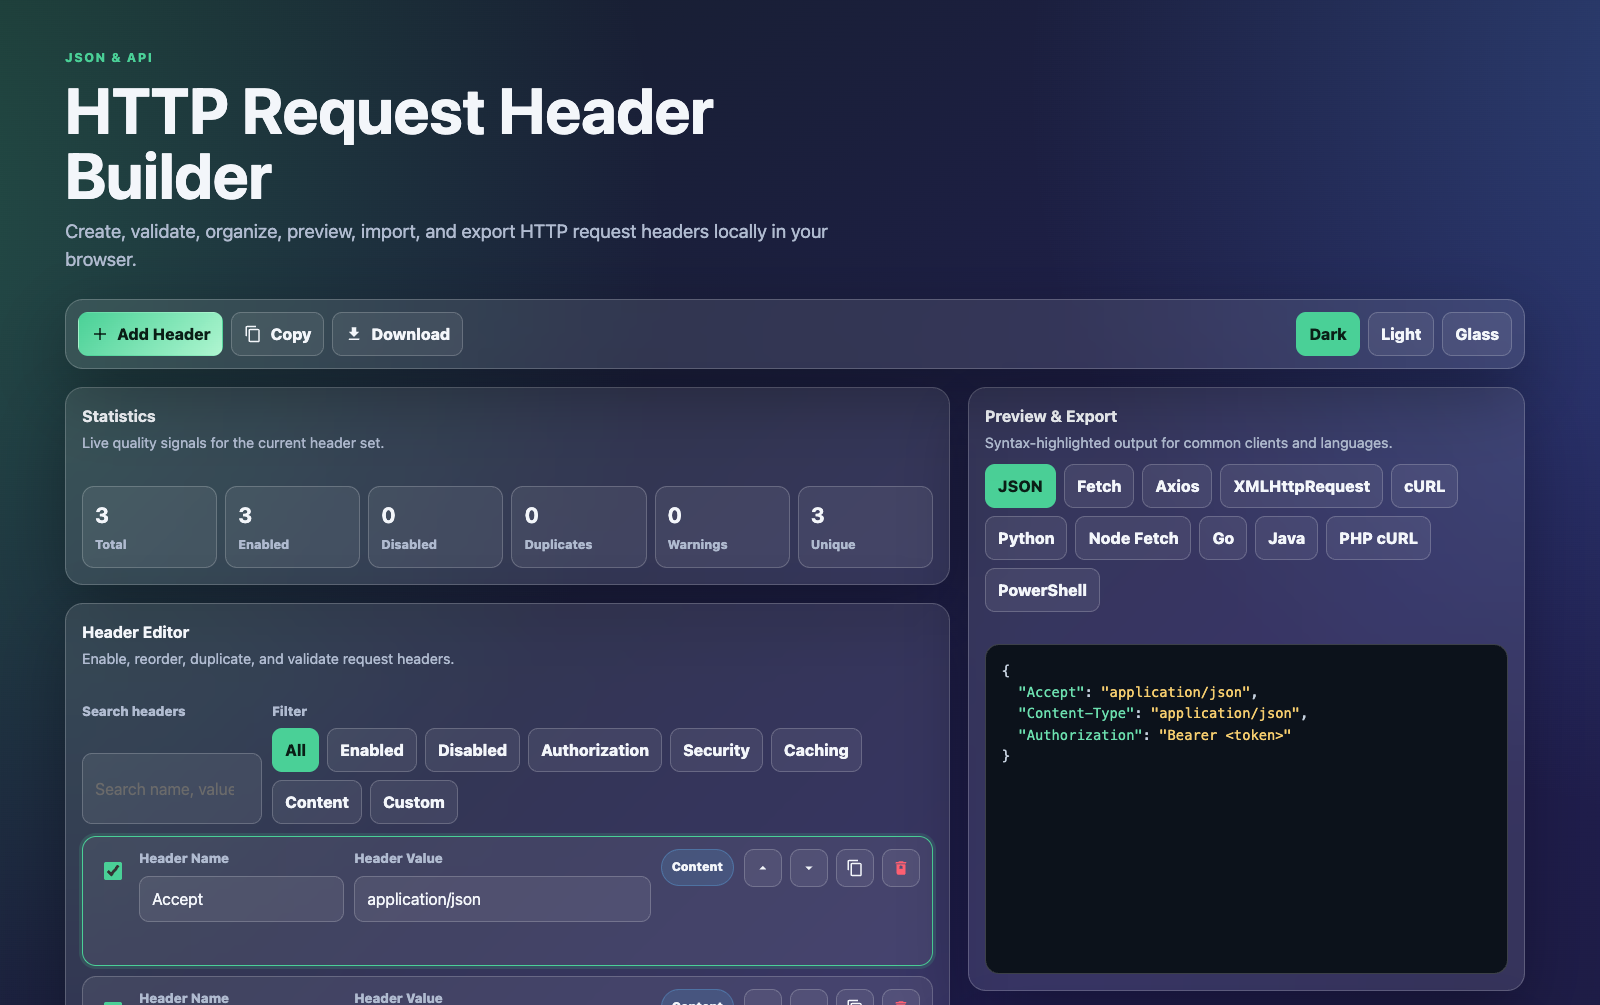The width and height of the screenshot is (1600, 1005).
Task: Download the header set
Action: coord(397,334)
